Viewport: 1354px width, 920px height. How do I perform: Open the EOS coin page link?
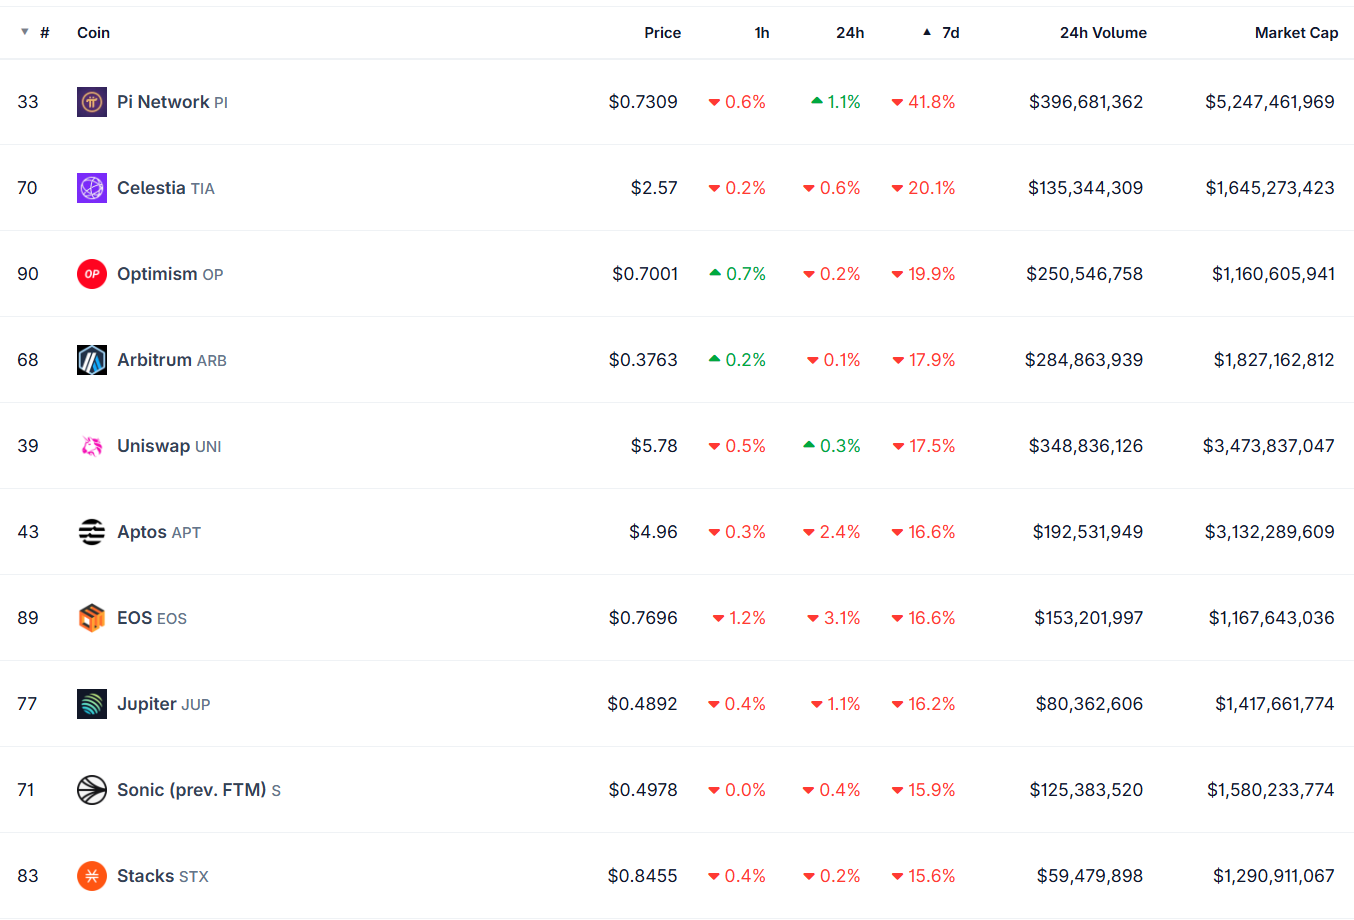[152, 618]
